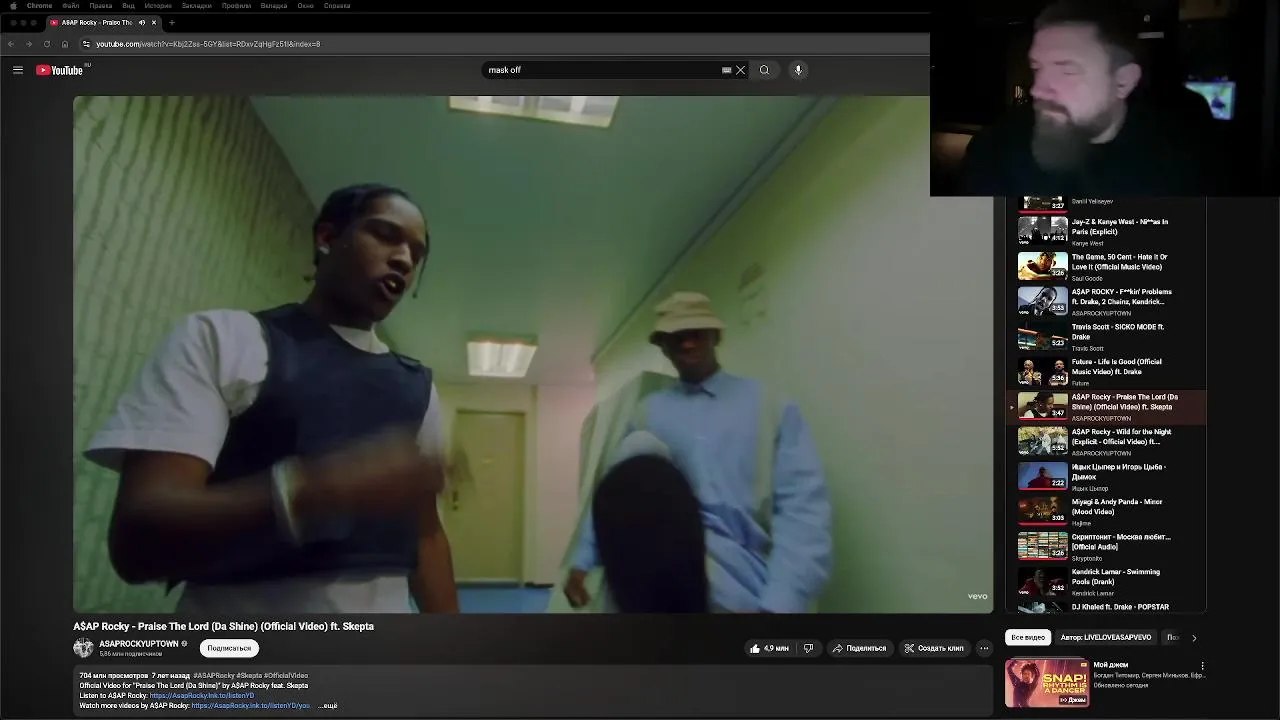This screenshot has width=1280, height=720.
Task: Click the main video player
Action: pyautogui.click(x=533, y=354)
